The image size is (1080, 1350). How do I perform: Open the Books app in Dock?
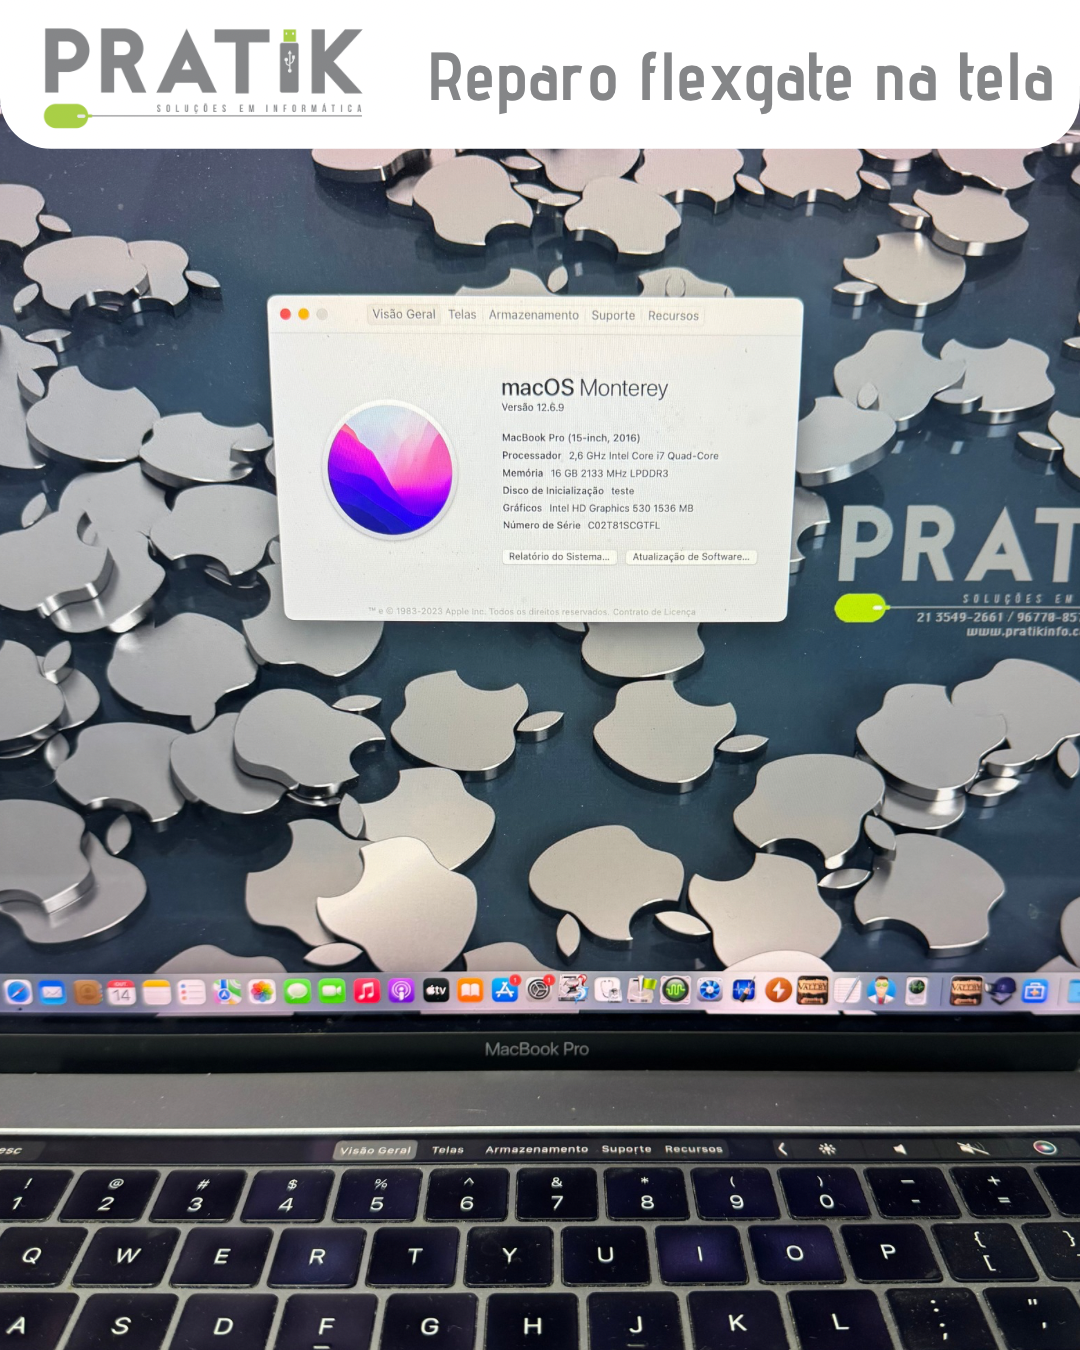(470, 991)
